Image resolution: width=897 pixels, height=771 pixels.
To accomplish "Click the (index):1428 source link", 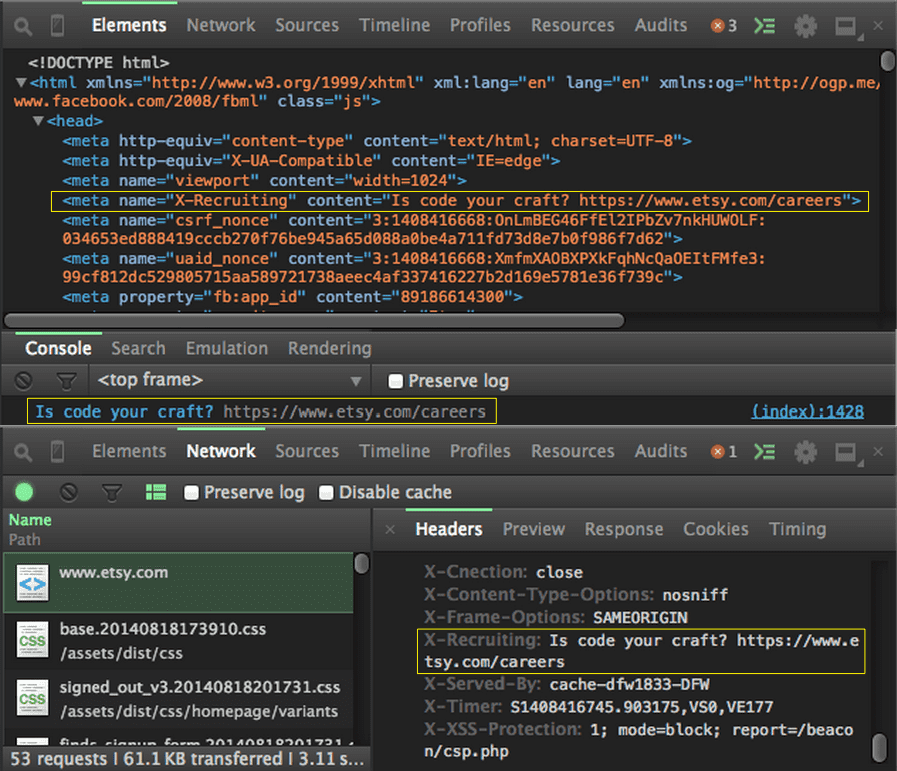I will (807, 411).
